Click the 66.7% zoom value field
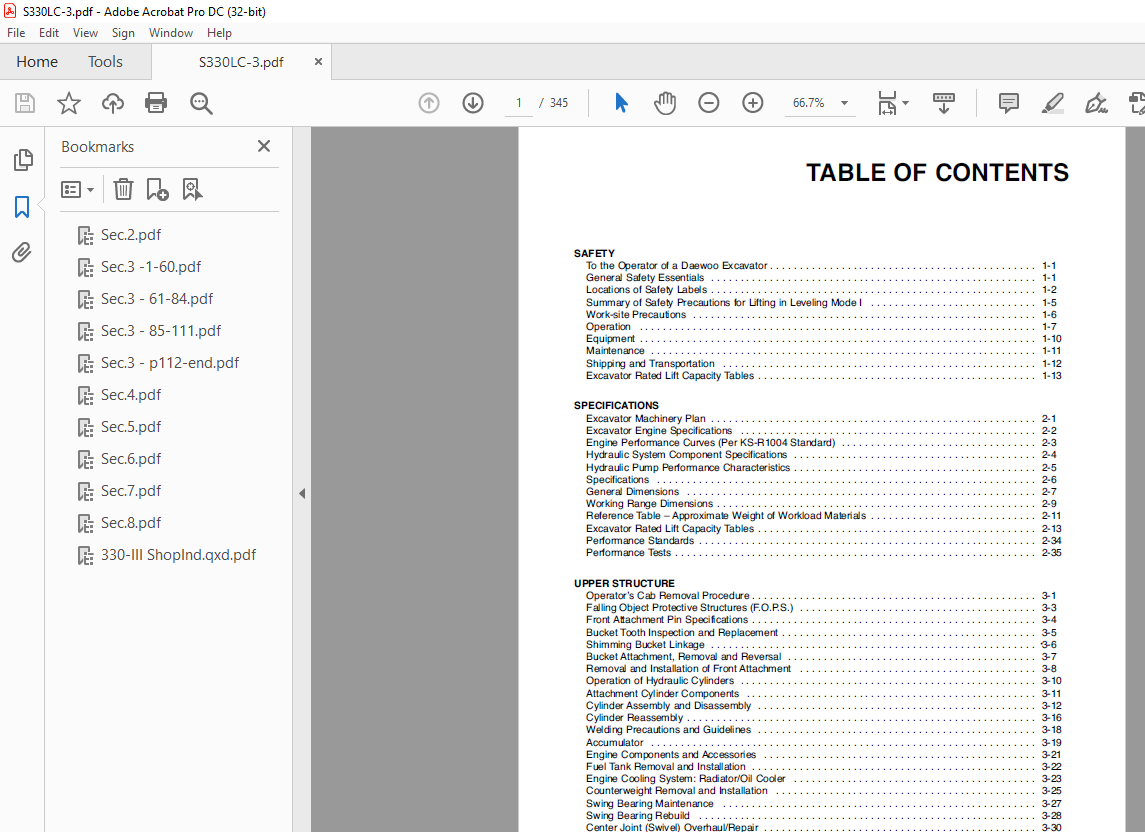 click(x=809, y=103)
